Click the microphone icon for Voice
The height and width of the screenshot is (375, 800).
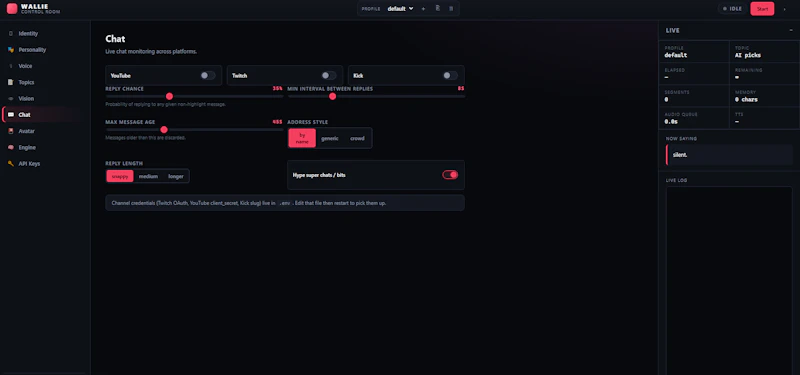(11, 66)
